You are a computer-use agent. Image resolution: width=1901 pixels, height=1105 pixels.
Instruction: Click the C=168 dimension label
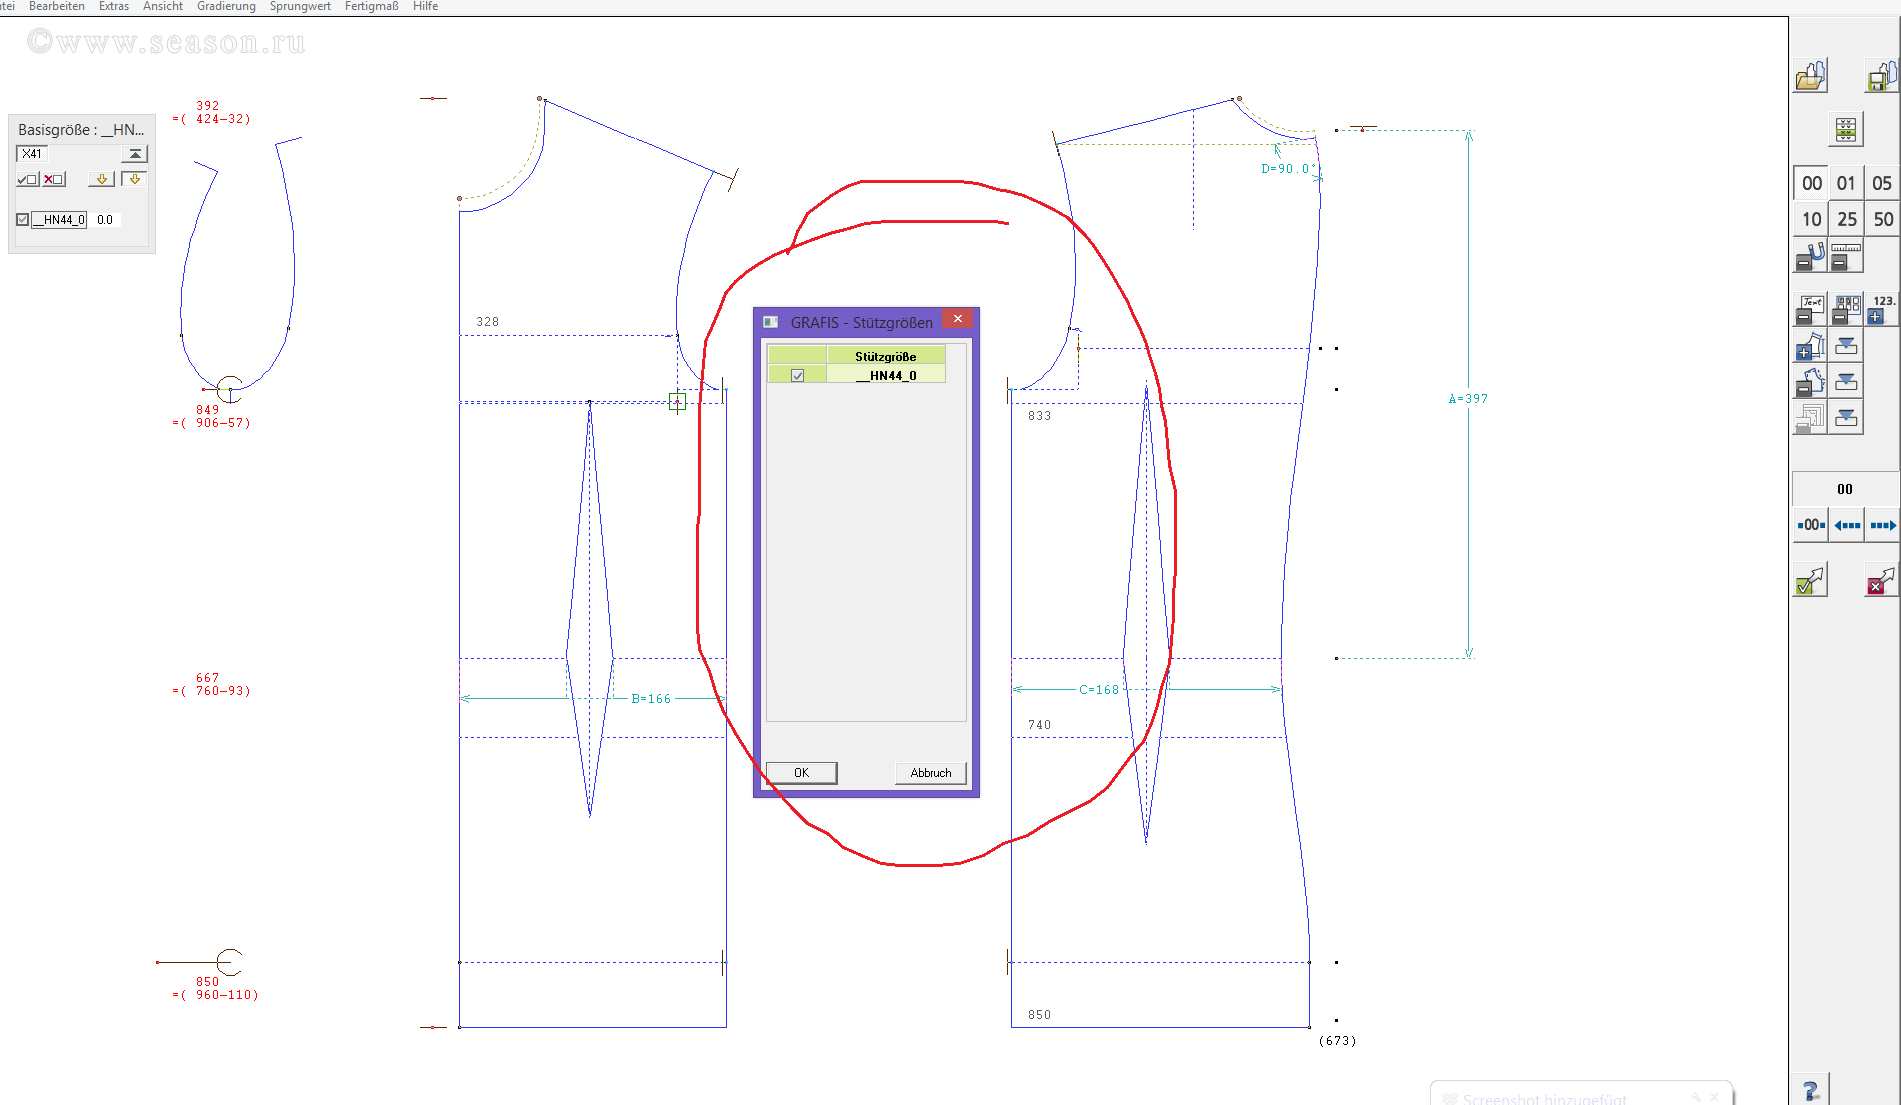tap(1099, 690)
